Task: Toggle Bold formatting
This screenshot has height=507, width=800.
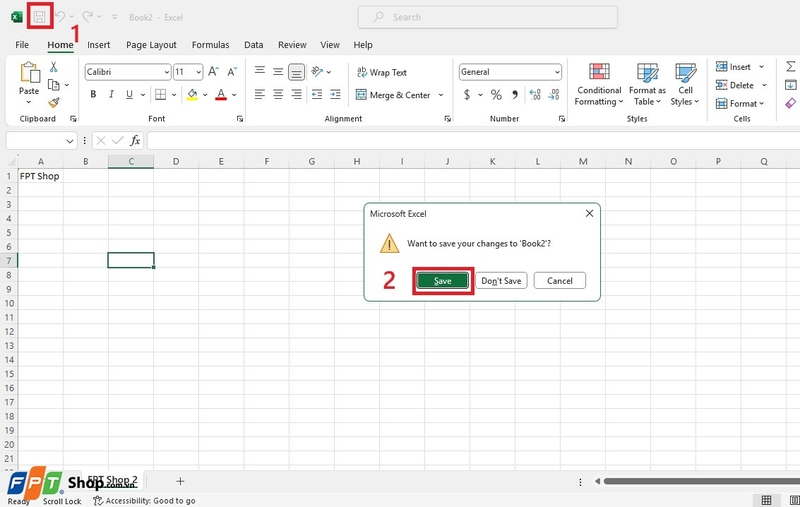Action: point(93,94)
